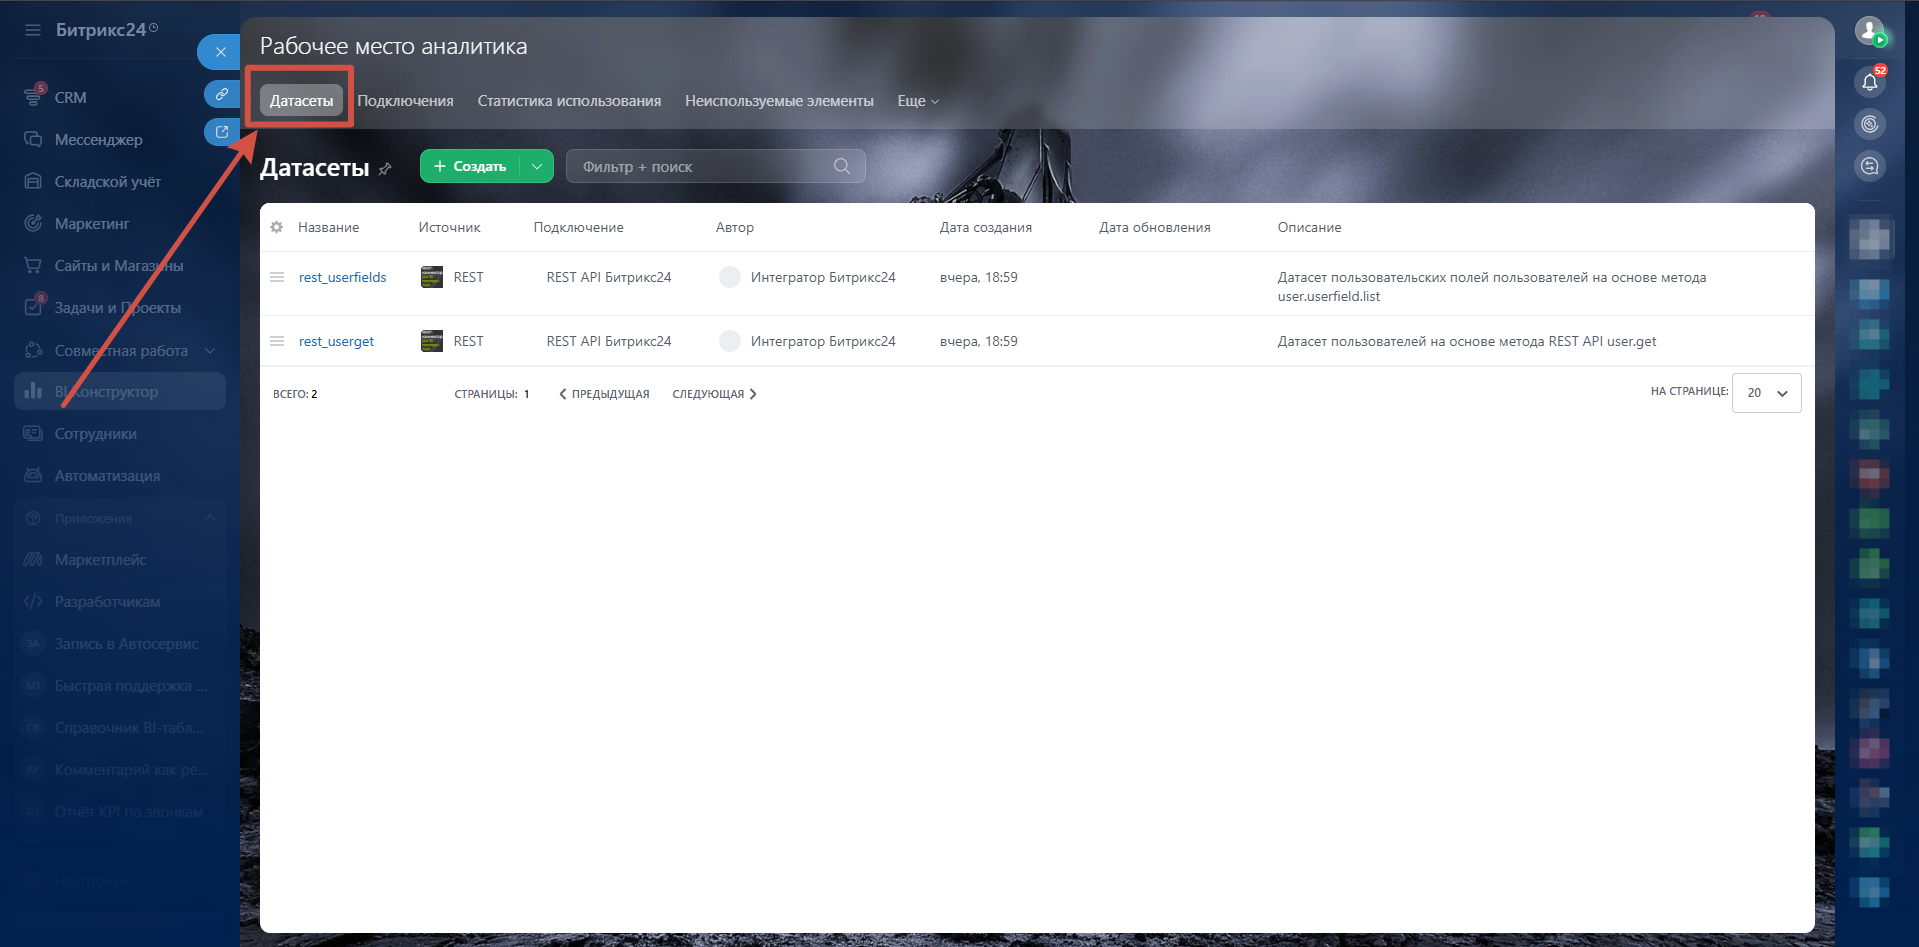The height and width of the screenshot is (947, 1919).
Task: Open the hamburger menu next to Битрикс24
Action: click(x=33, y=30)
